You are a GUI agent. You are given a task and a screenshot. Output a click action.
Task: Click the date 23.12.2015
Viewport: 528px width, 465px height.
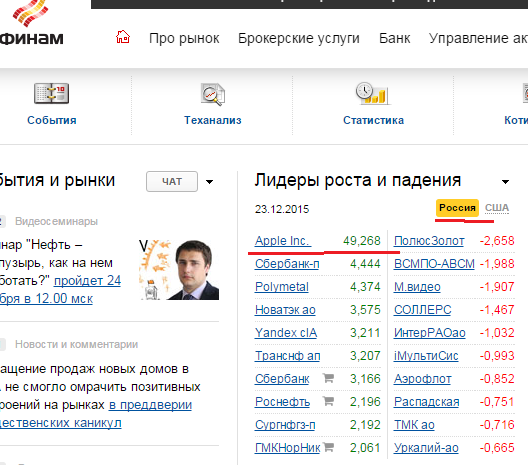click(282, 209)
